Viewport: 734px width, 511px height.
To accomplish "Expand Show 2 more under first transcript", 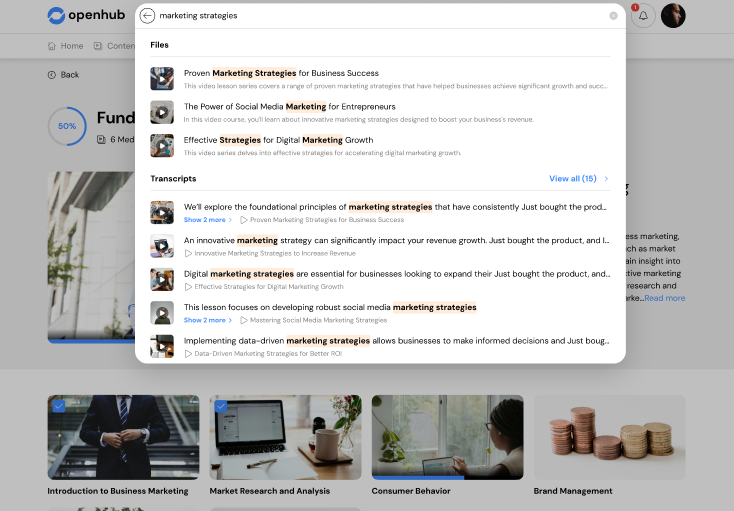I will click(207, 220).
